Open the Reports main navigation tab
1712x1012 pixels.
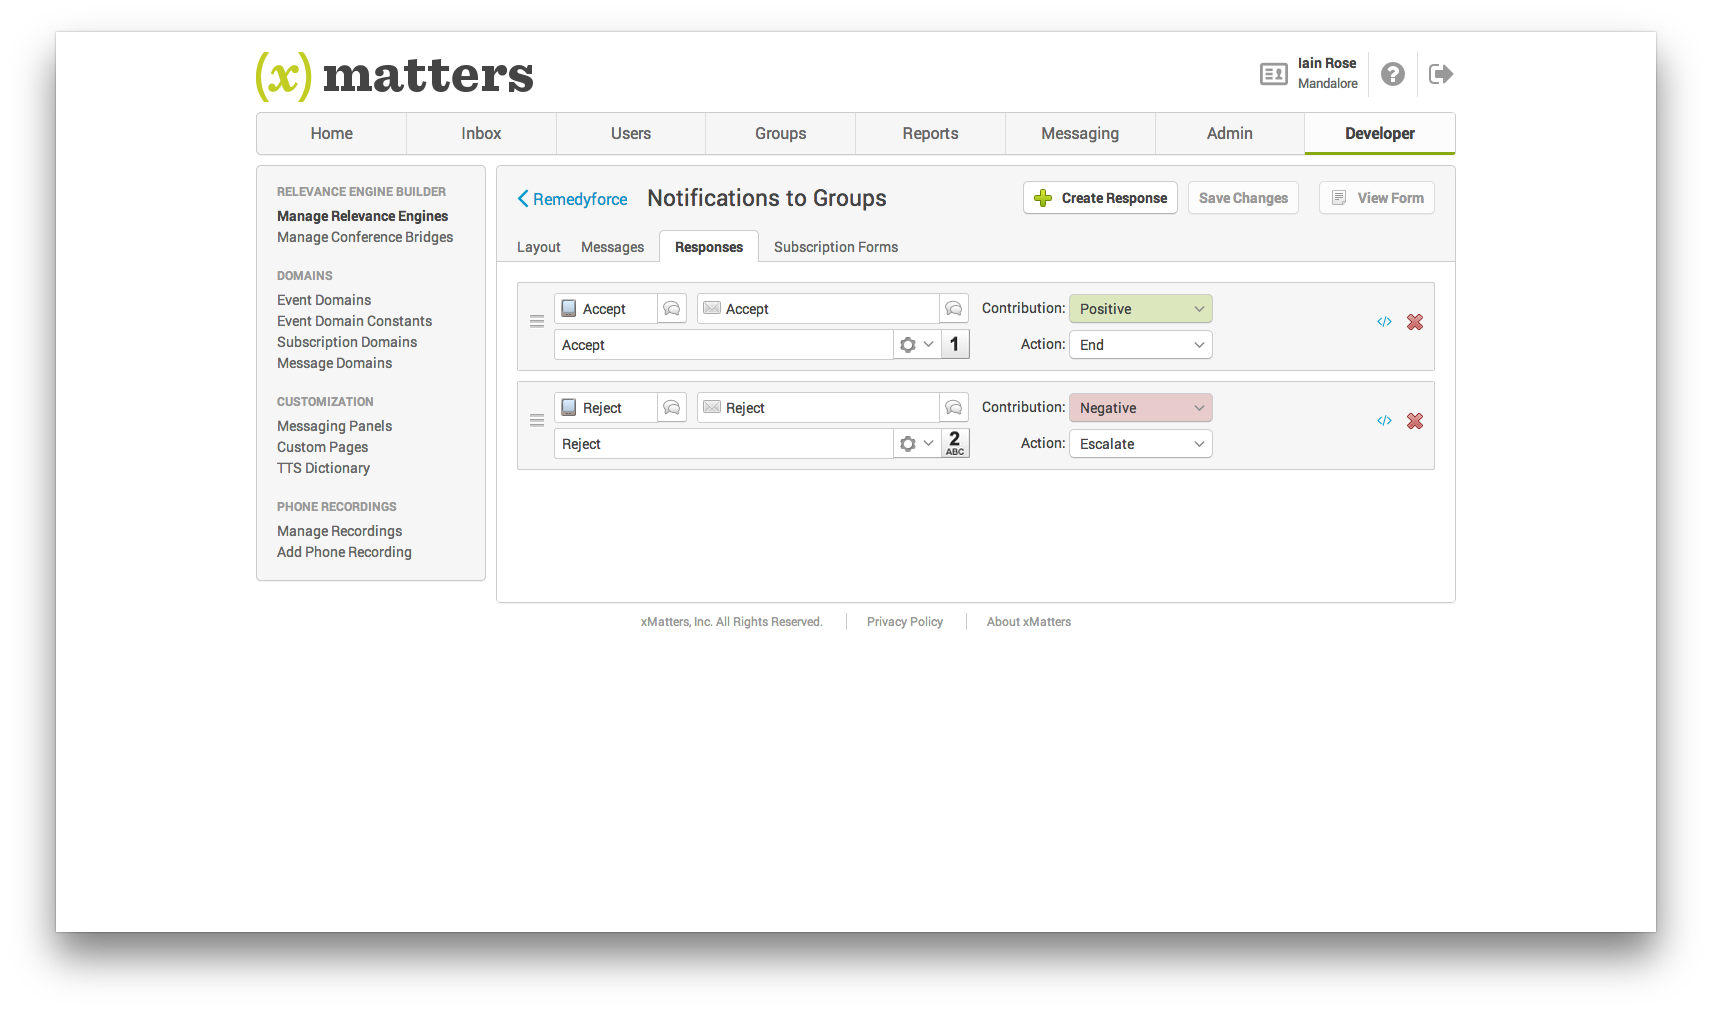[930, 134]
